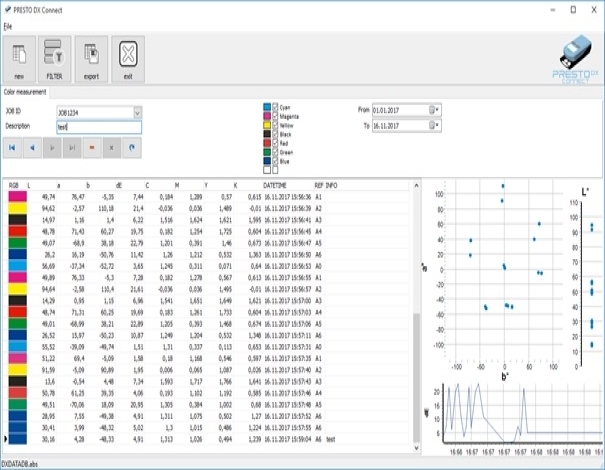Click the INFO column header
Viewport: 605px width, 470px height.
click(x=366, y=186)
